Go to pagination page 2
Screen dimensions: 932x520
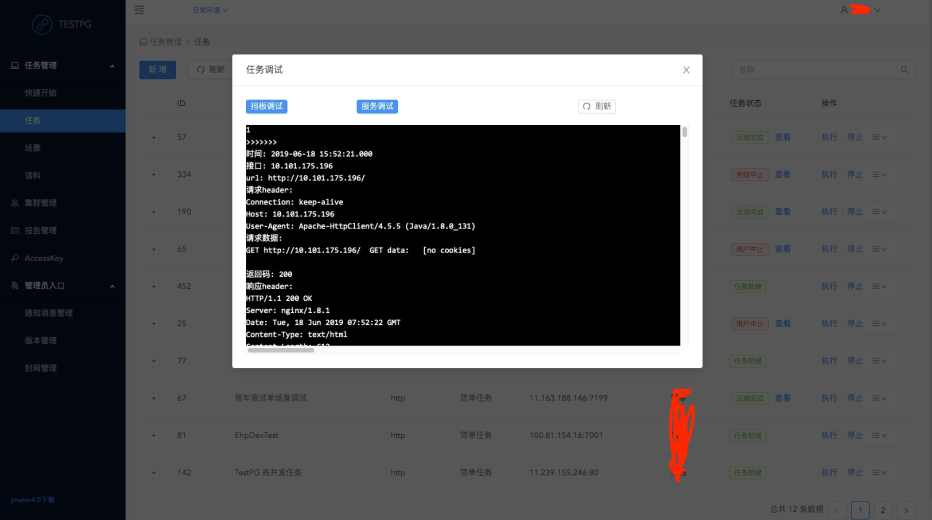(x=883, y=510)
